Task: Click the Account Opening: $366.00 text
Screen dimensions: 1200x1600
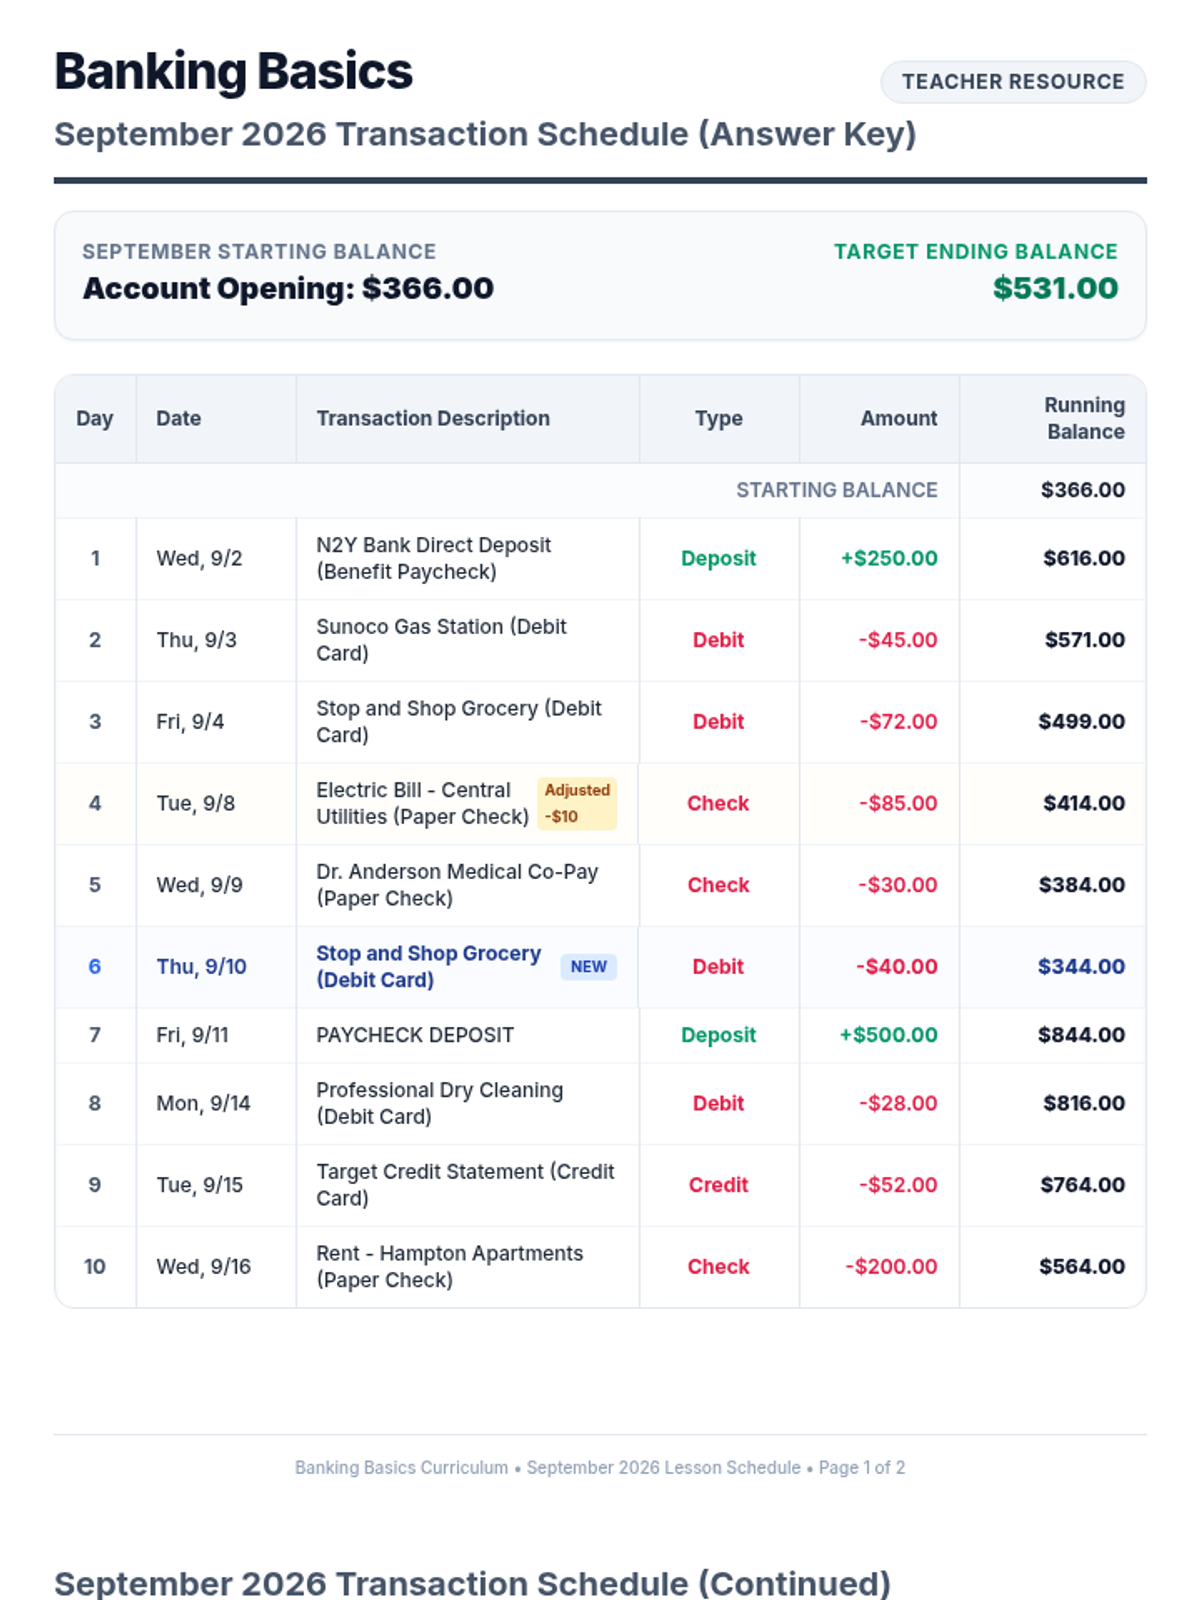Action: (288, 288)
